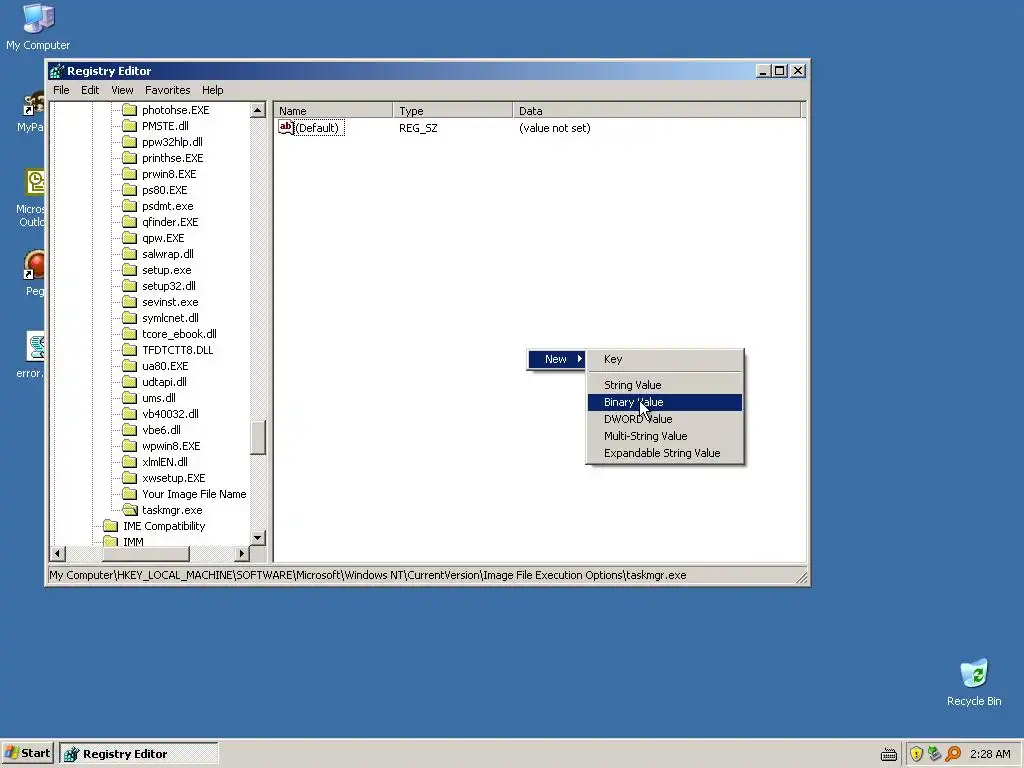1024x768 pixels.
Task: Click Registry Editor taskbar button
Action: pyautogui.click(x=138, y=754)
